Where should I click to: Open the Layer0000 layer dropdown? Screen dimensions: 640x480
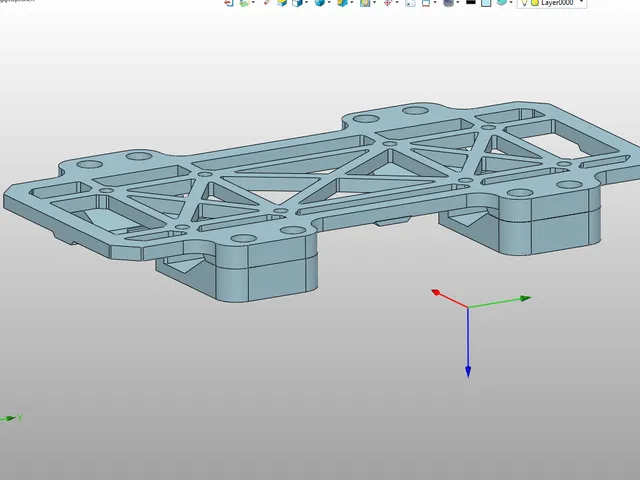point(581,2)
